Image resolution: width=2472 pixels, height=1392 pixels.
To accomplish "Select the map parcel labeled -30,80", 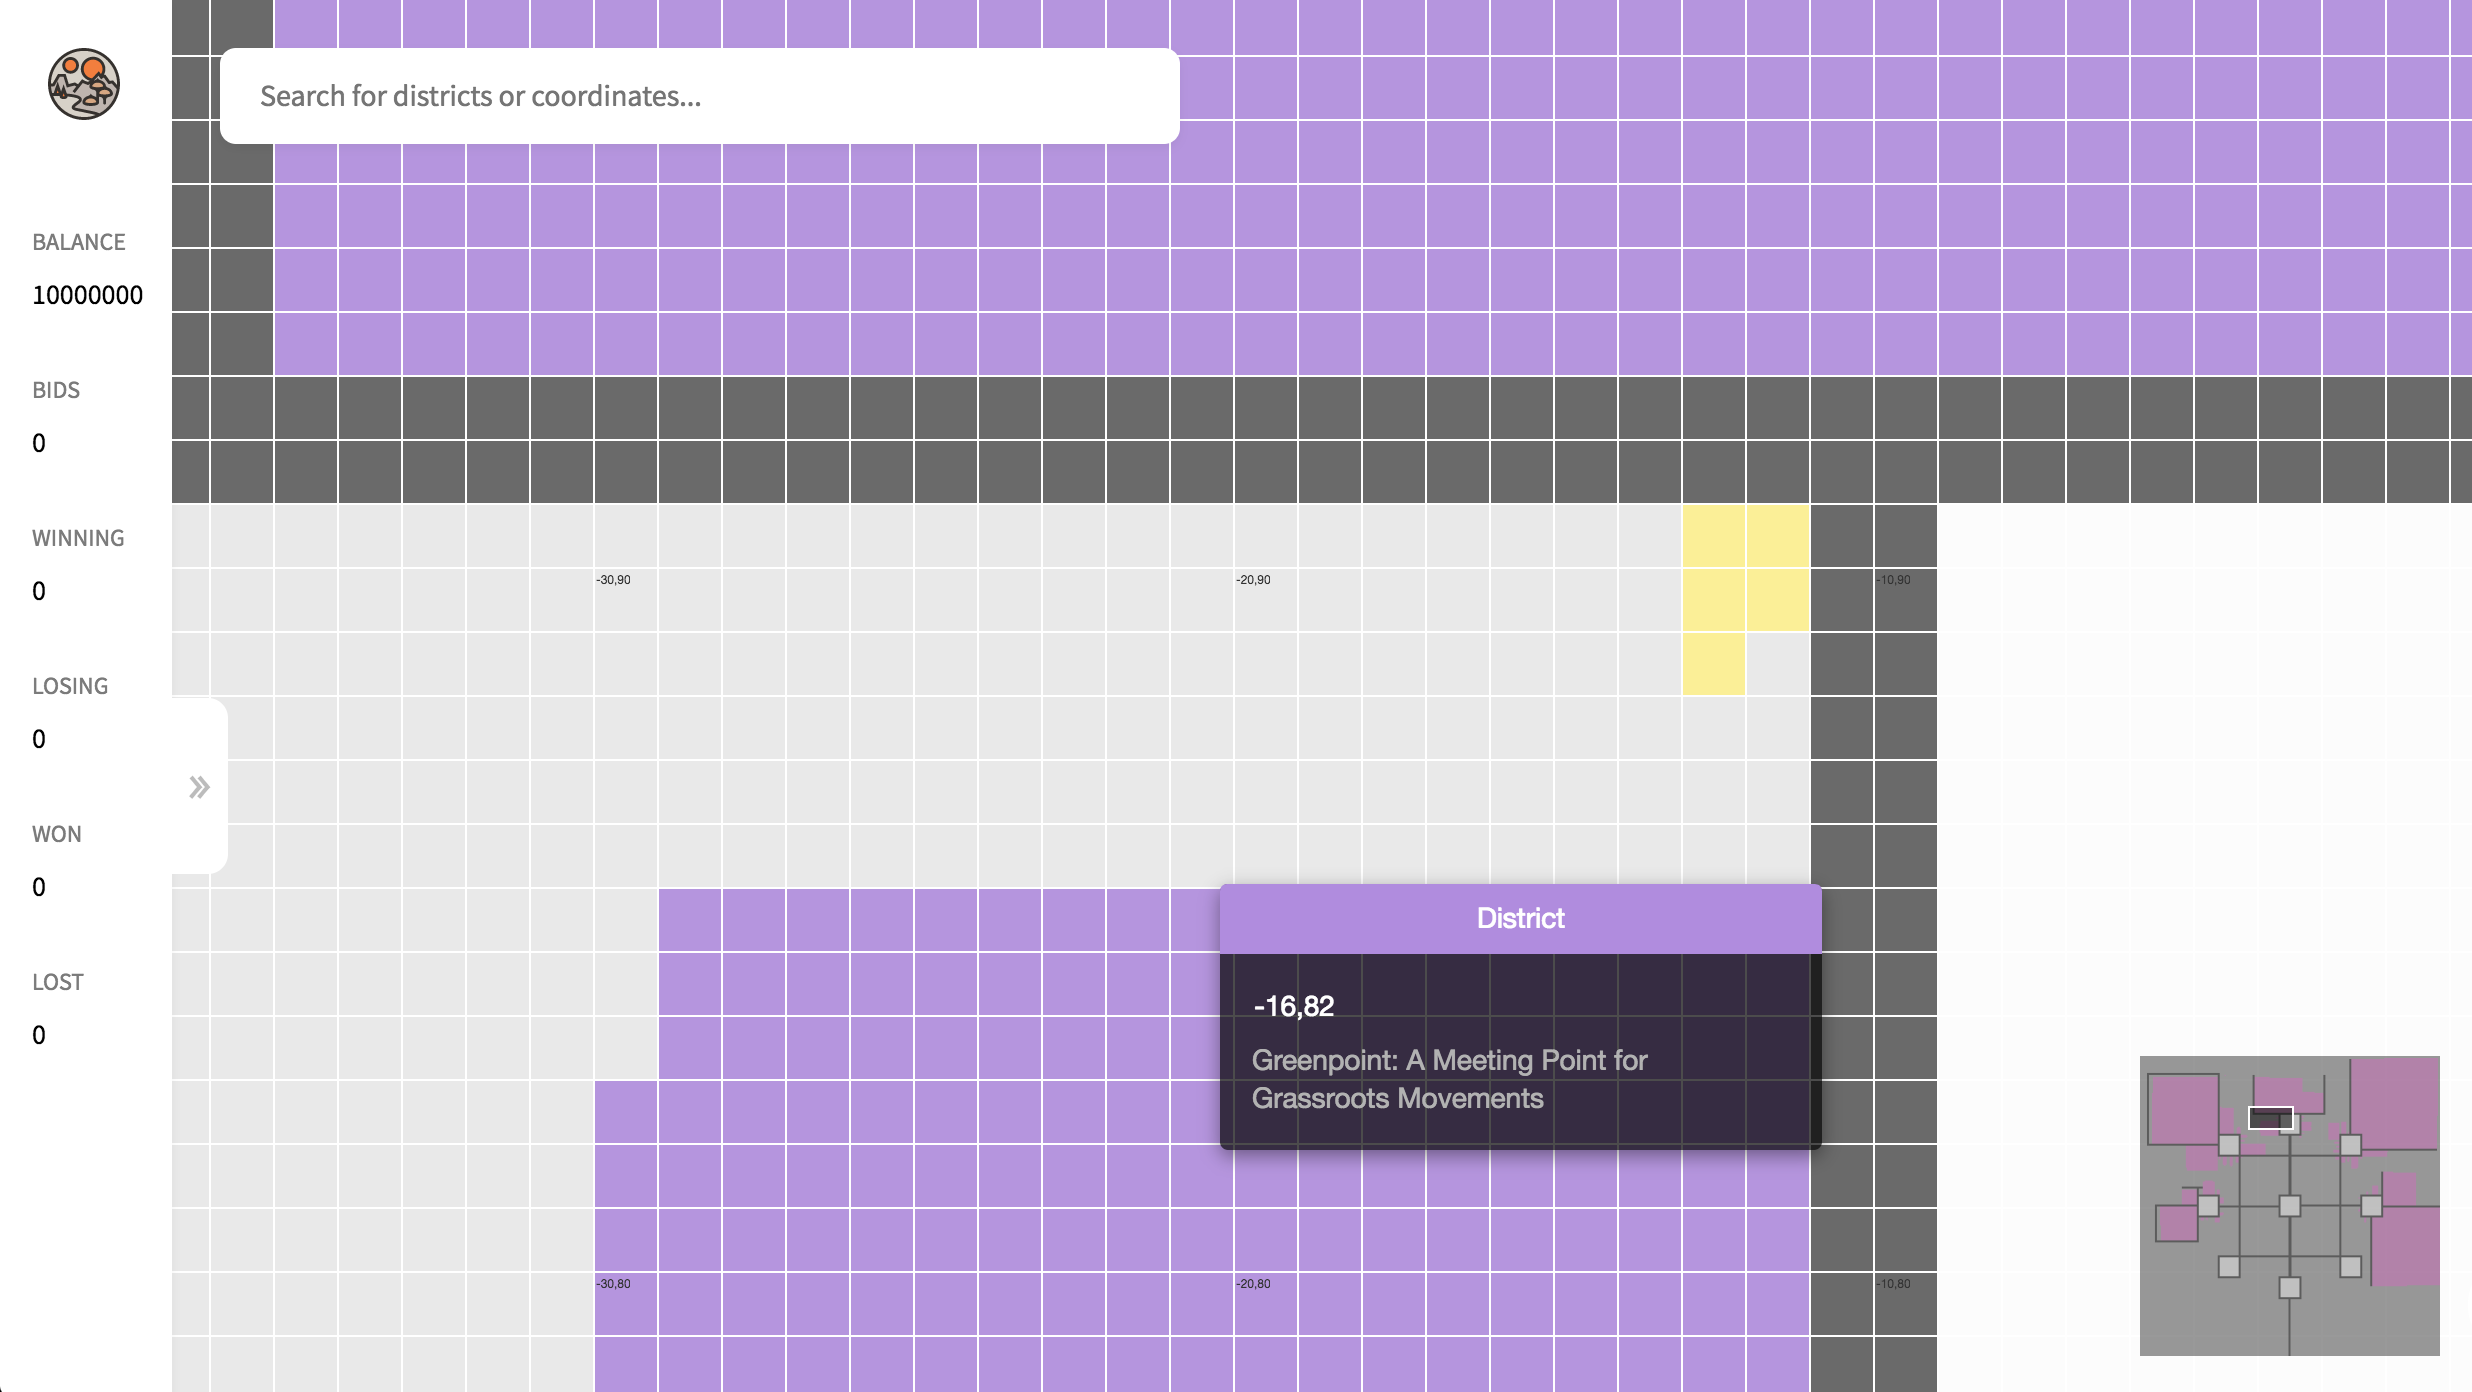I will coord(626,1304).
